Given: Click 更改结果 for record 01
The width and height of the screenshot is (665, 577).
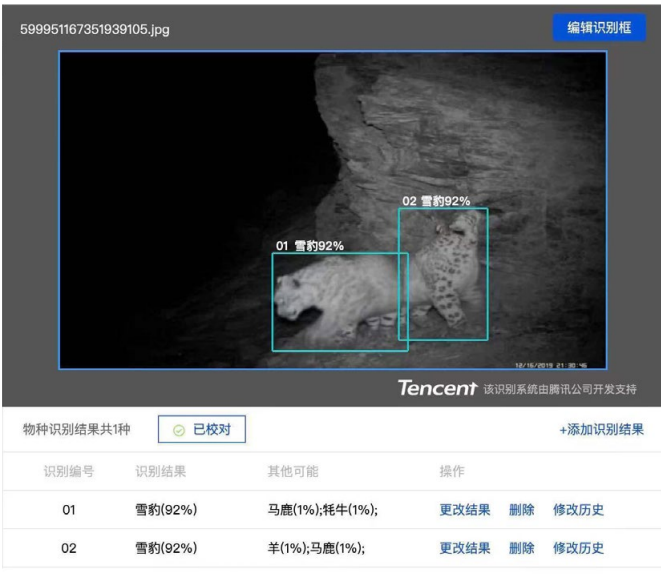Looking at the screenshot, I should [465, 510].
